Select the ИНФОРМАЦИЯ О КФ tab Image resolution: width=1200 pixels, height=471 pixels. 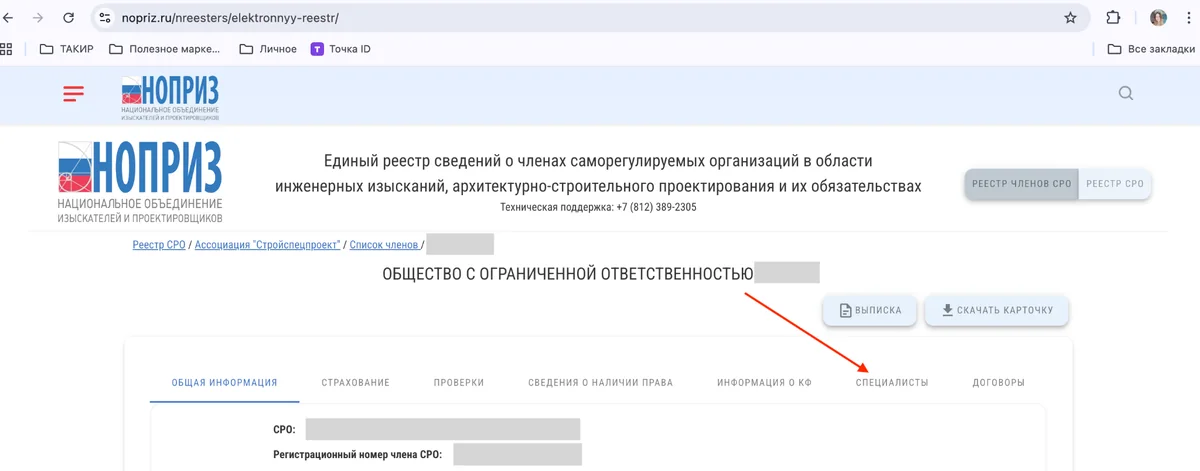764,383
